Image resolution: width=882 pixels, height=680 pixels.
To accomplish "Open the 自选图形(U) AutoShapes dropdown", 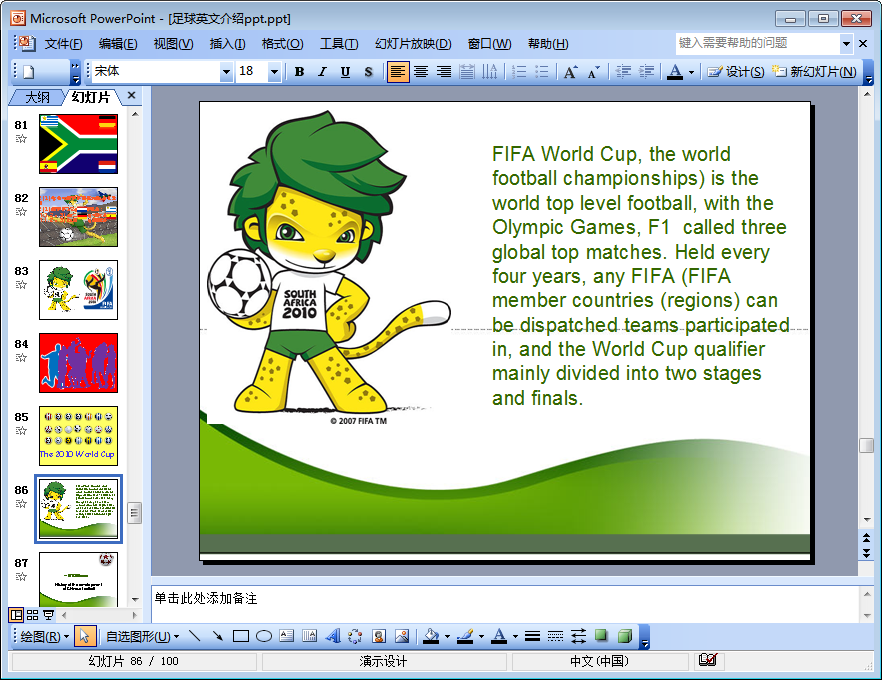I will [x=142, y=637].
